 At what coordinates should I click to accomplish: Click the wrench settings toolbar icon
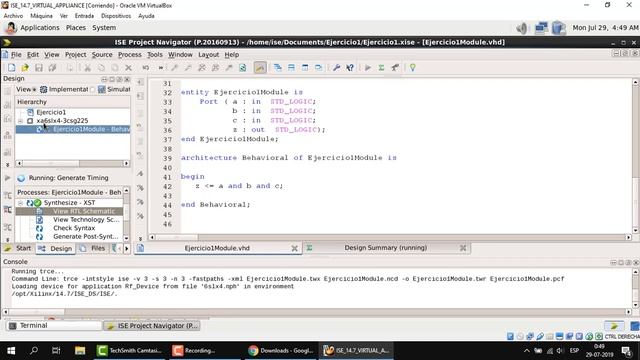click(x=336, y=68)
